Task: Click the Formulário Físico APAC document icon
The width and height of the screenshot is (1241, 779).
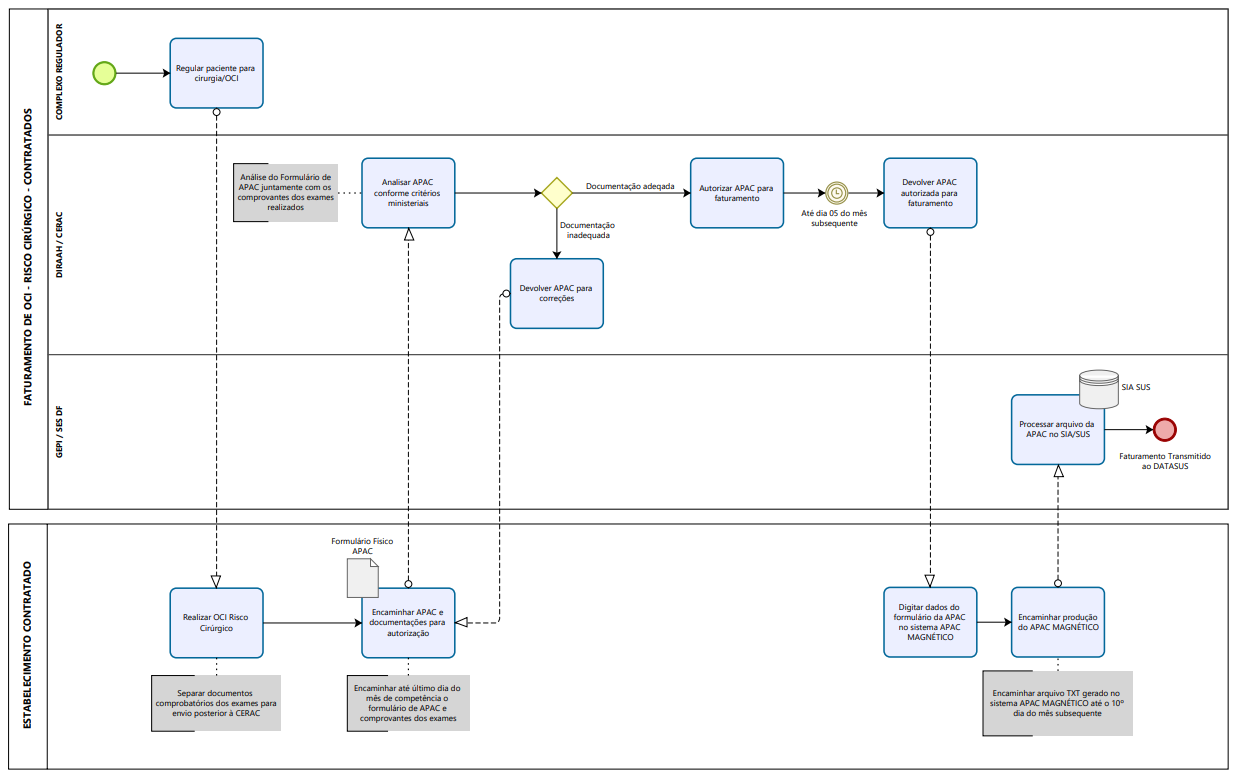Action: (x=362, y=577)
